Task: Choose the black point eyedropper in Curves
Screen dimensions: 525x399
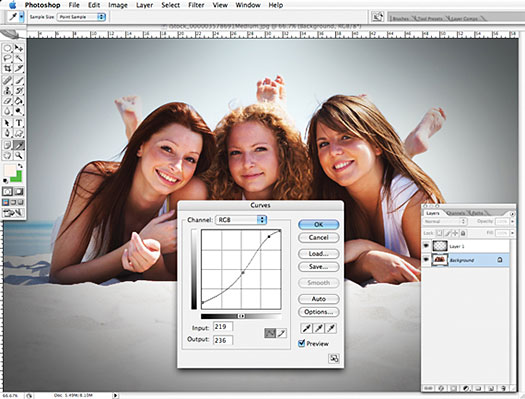Action: pyautogui.click(x=306, y=328)
